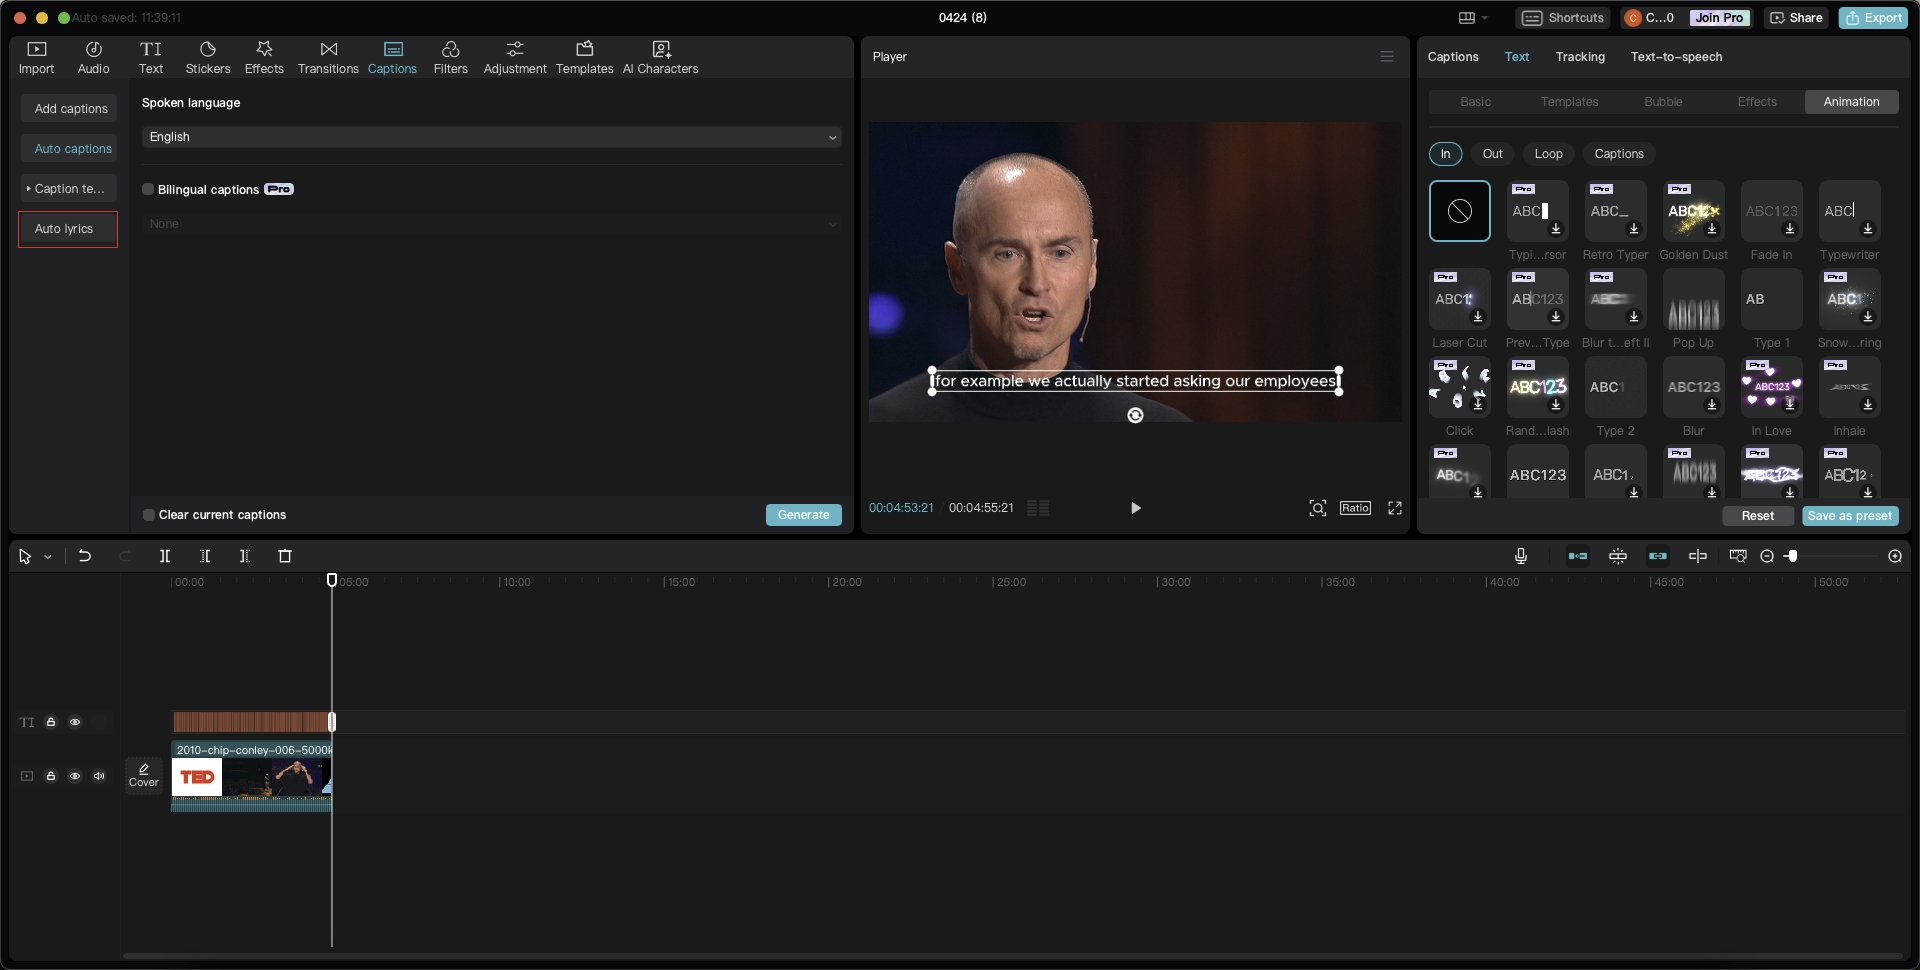Viewport: 1920px width, 970px height.
Task: Click Save as preset
Action: click(1850, 516)
